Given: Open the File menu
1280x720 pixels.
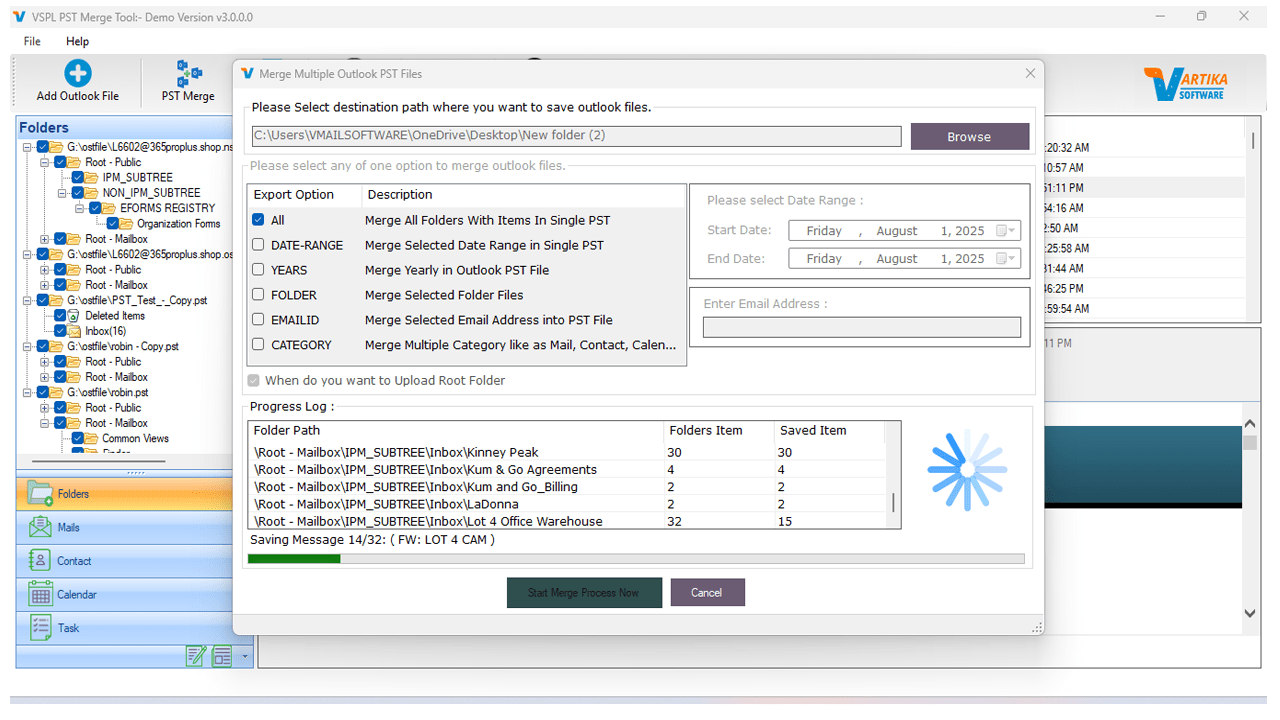Looking at the screenshot, I should click(31, 41).
